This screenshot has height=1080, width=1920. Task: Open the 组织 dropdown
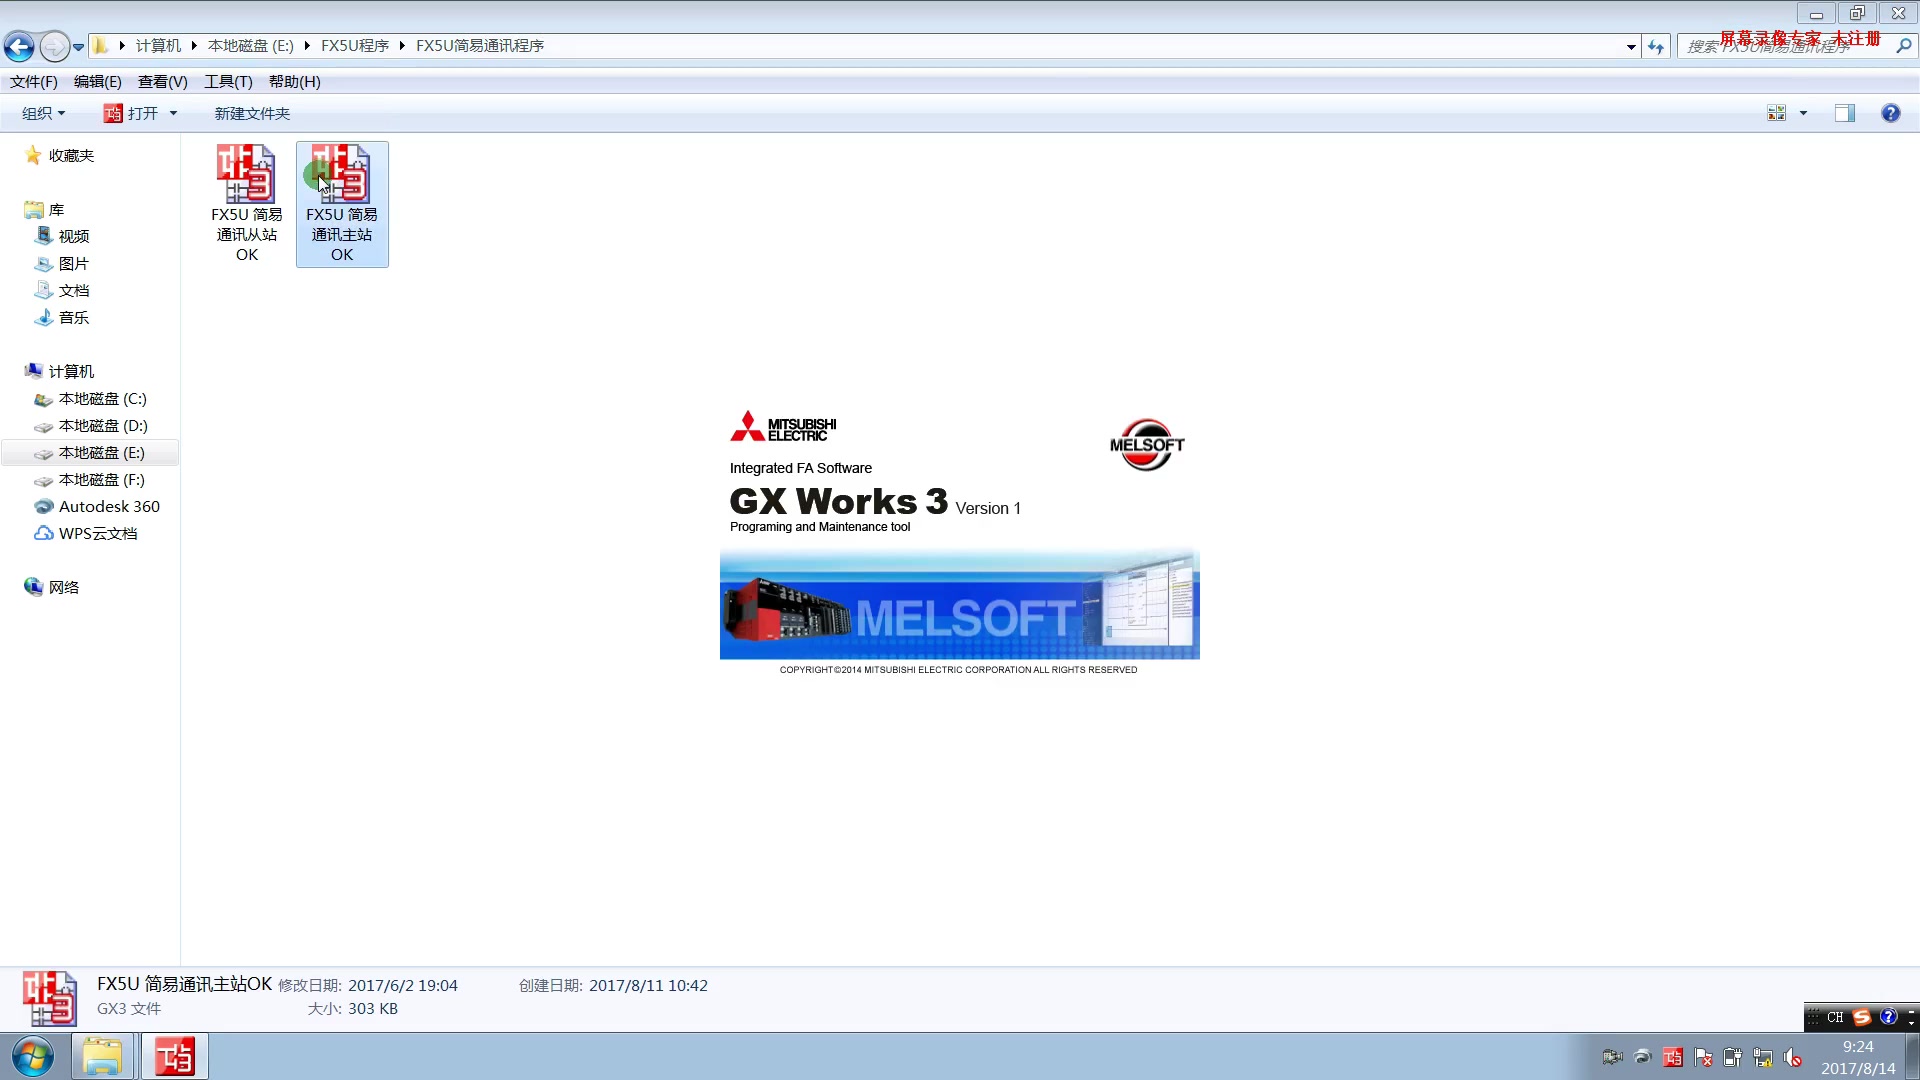(x=44, y=113)
